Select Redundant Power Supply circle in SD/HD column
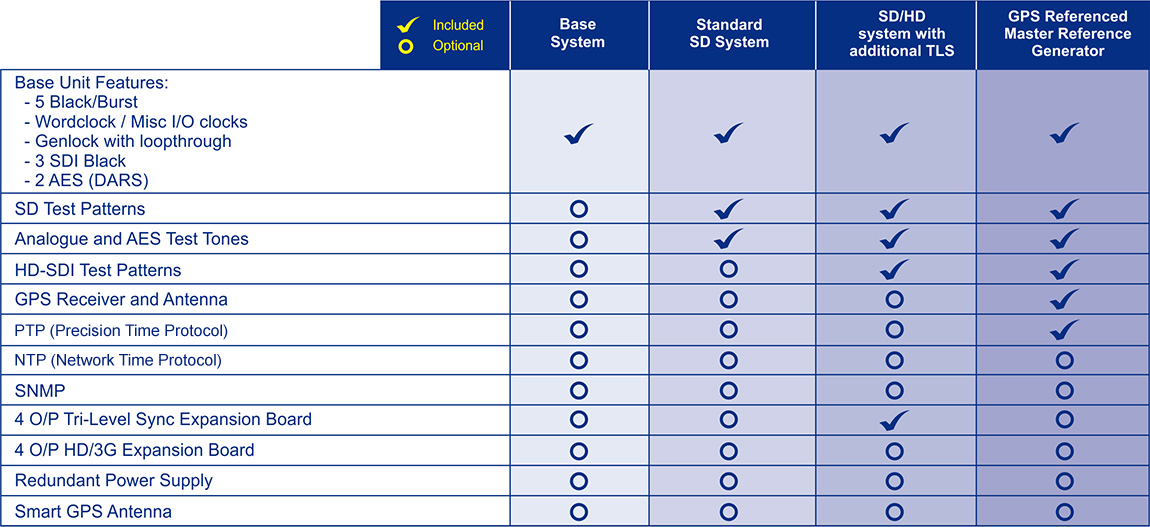Screen dimensions: 1150x527 coord(894,481)
